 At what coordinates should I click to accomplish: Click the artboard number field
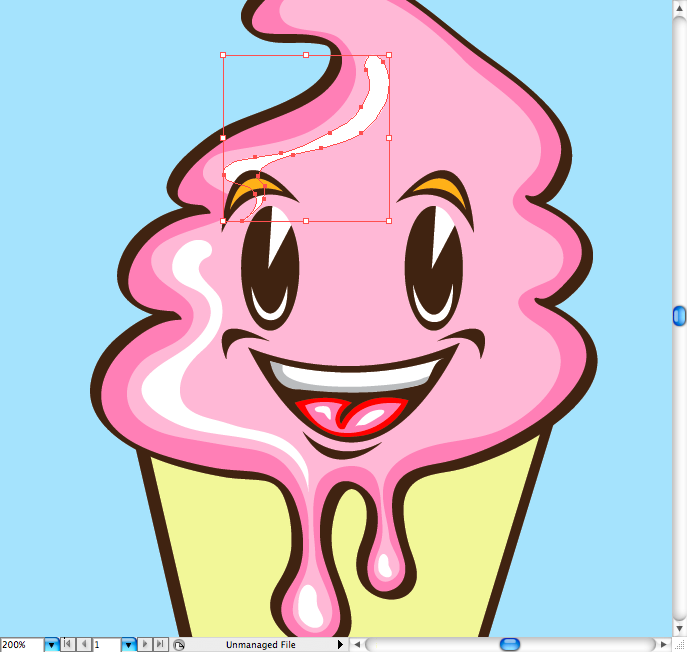tap(106, 645)
